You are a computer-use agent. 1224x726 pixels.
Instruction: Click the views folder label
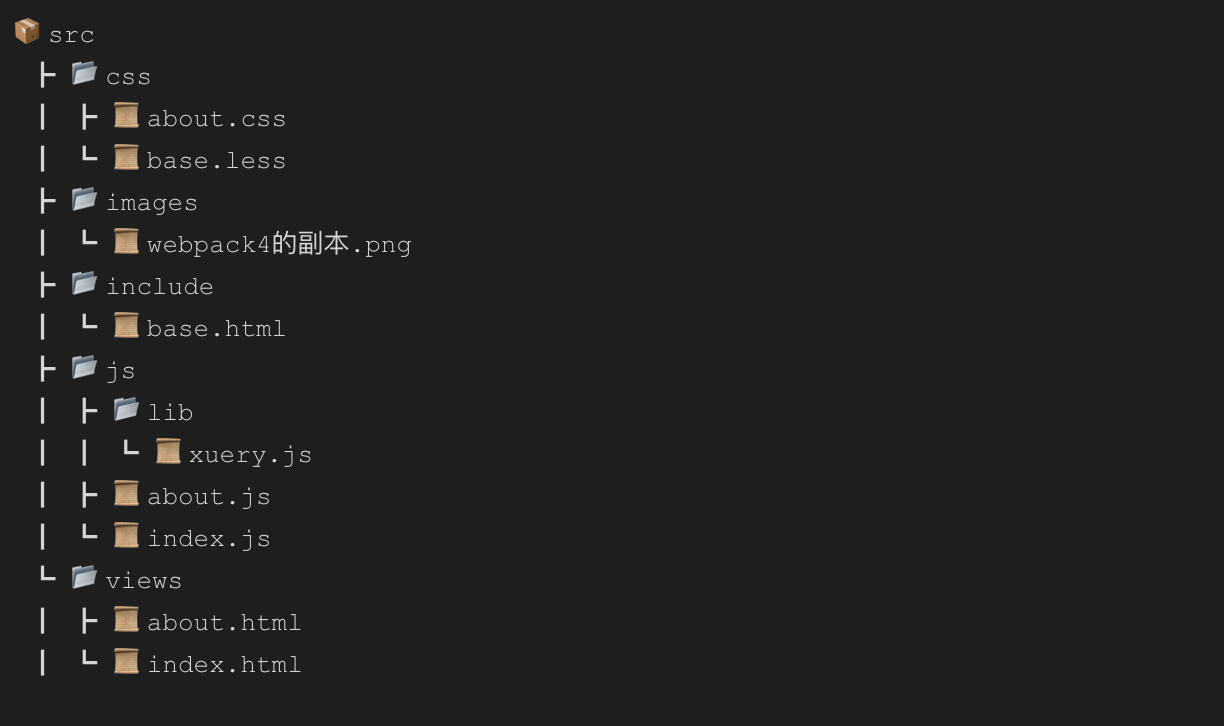144,581
